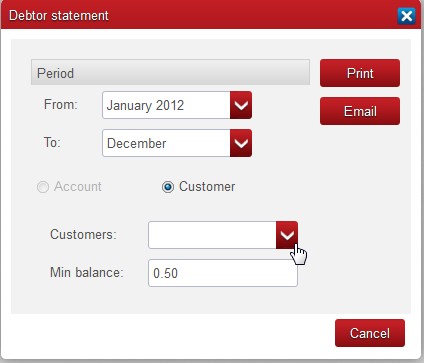Cancel the debtor statement dialog
The height and width of the screenshot is (363, 424).
370,333
